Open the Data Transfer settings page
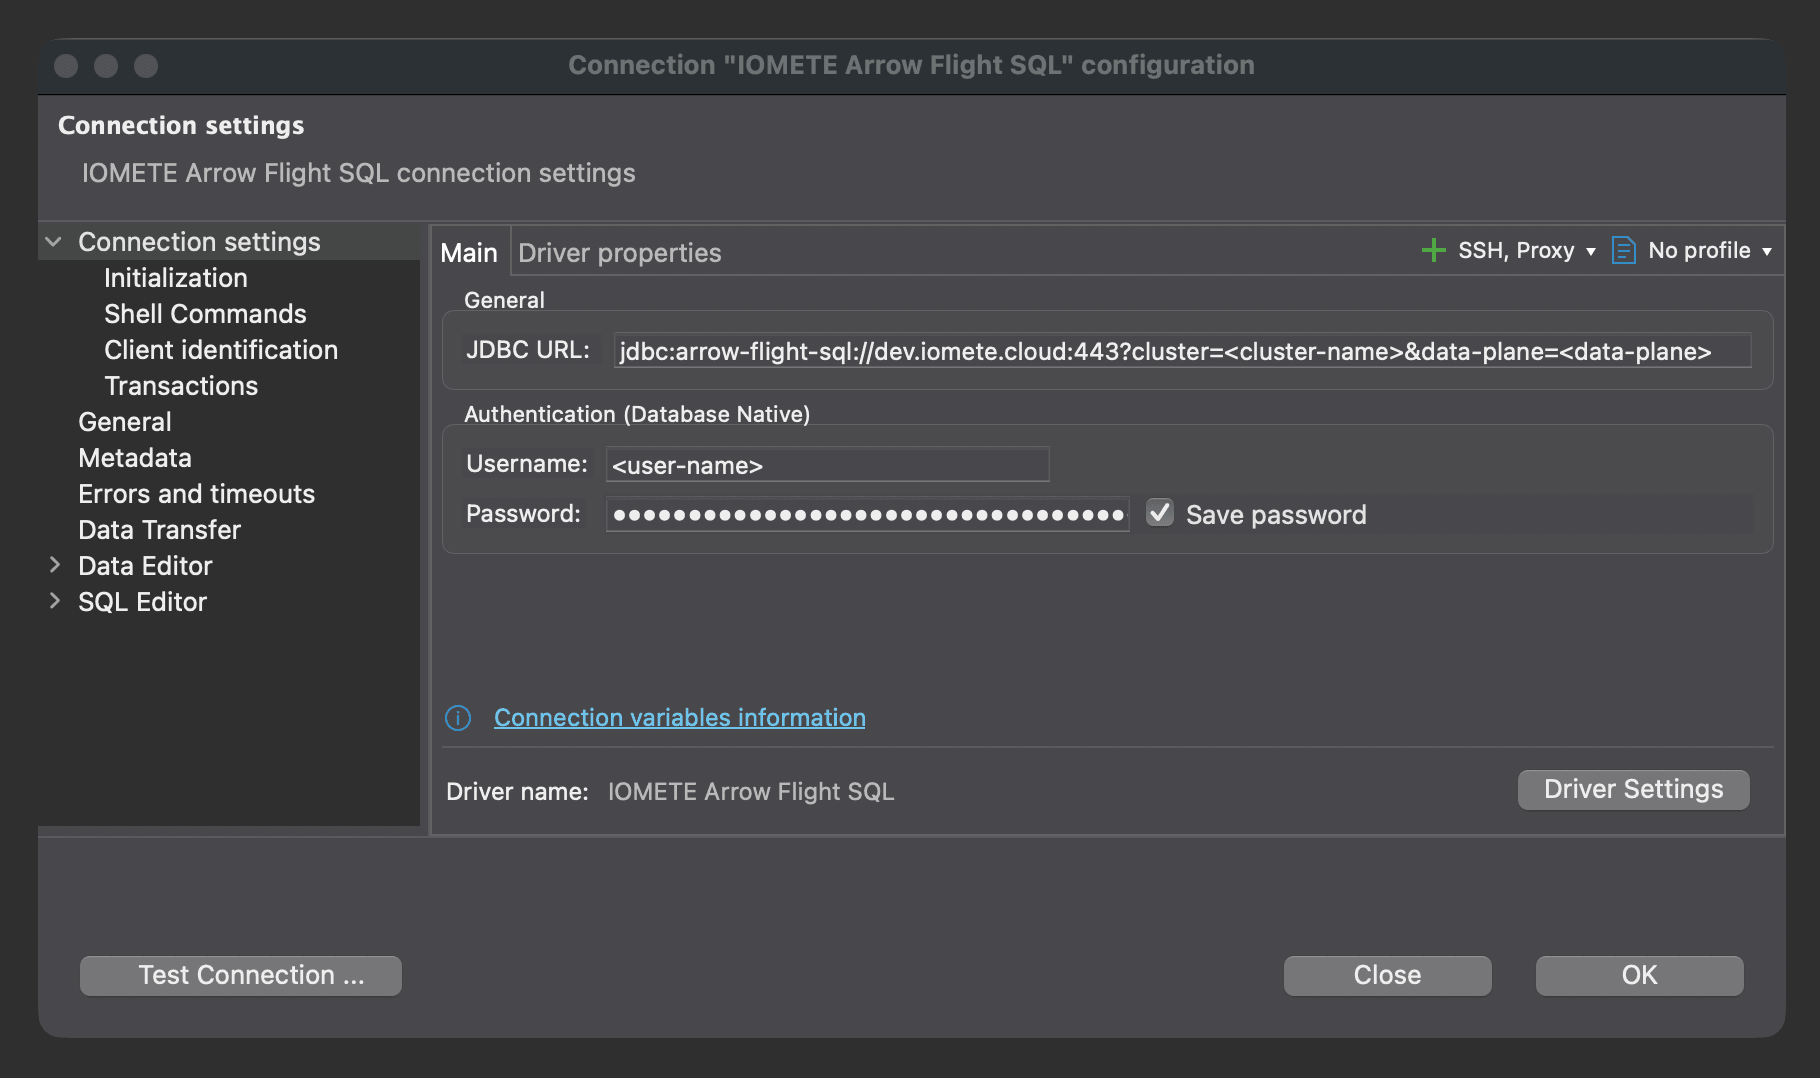The width and height of the screenshot is (1820, 1078). 160,530
